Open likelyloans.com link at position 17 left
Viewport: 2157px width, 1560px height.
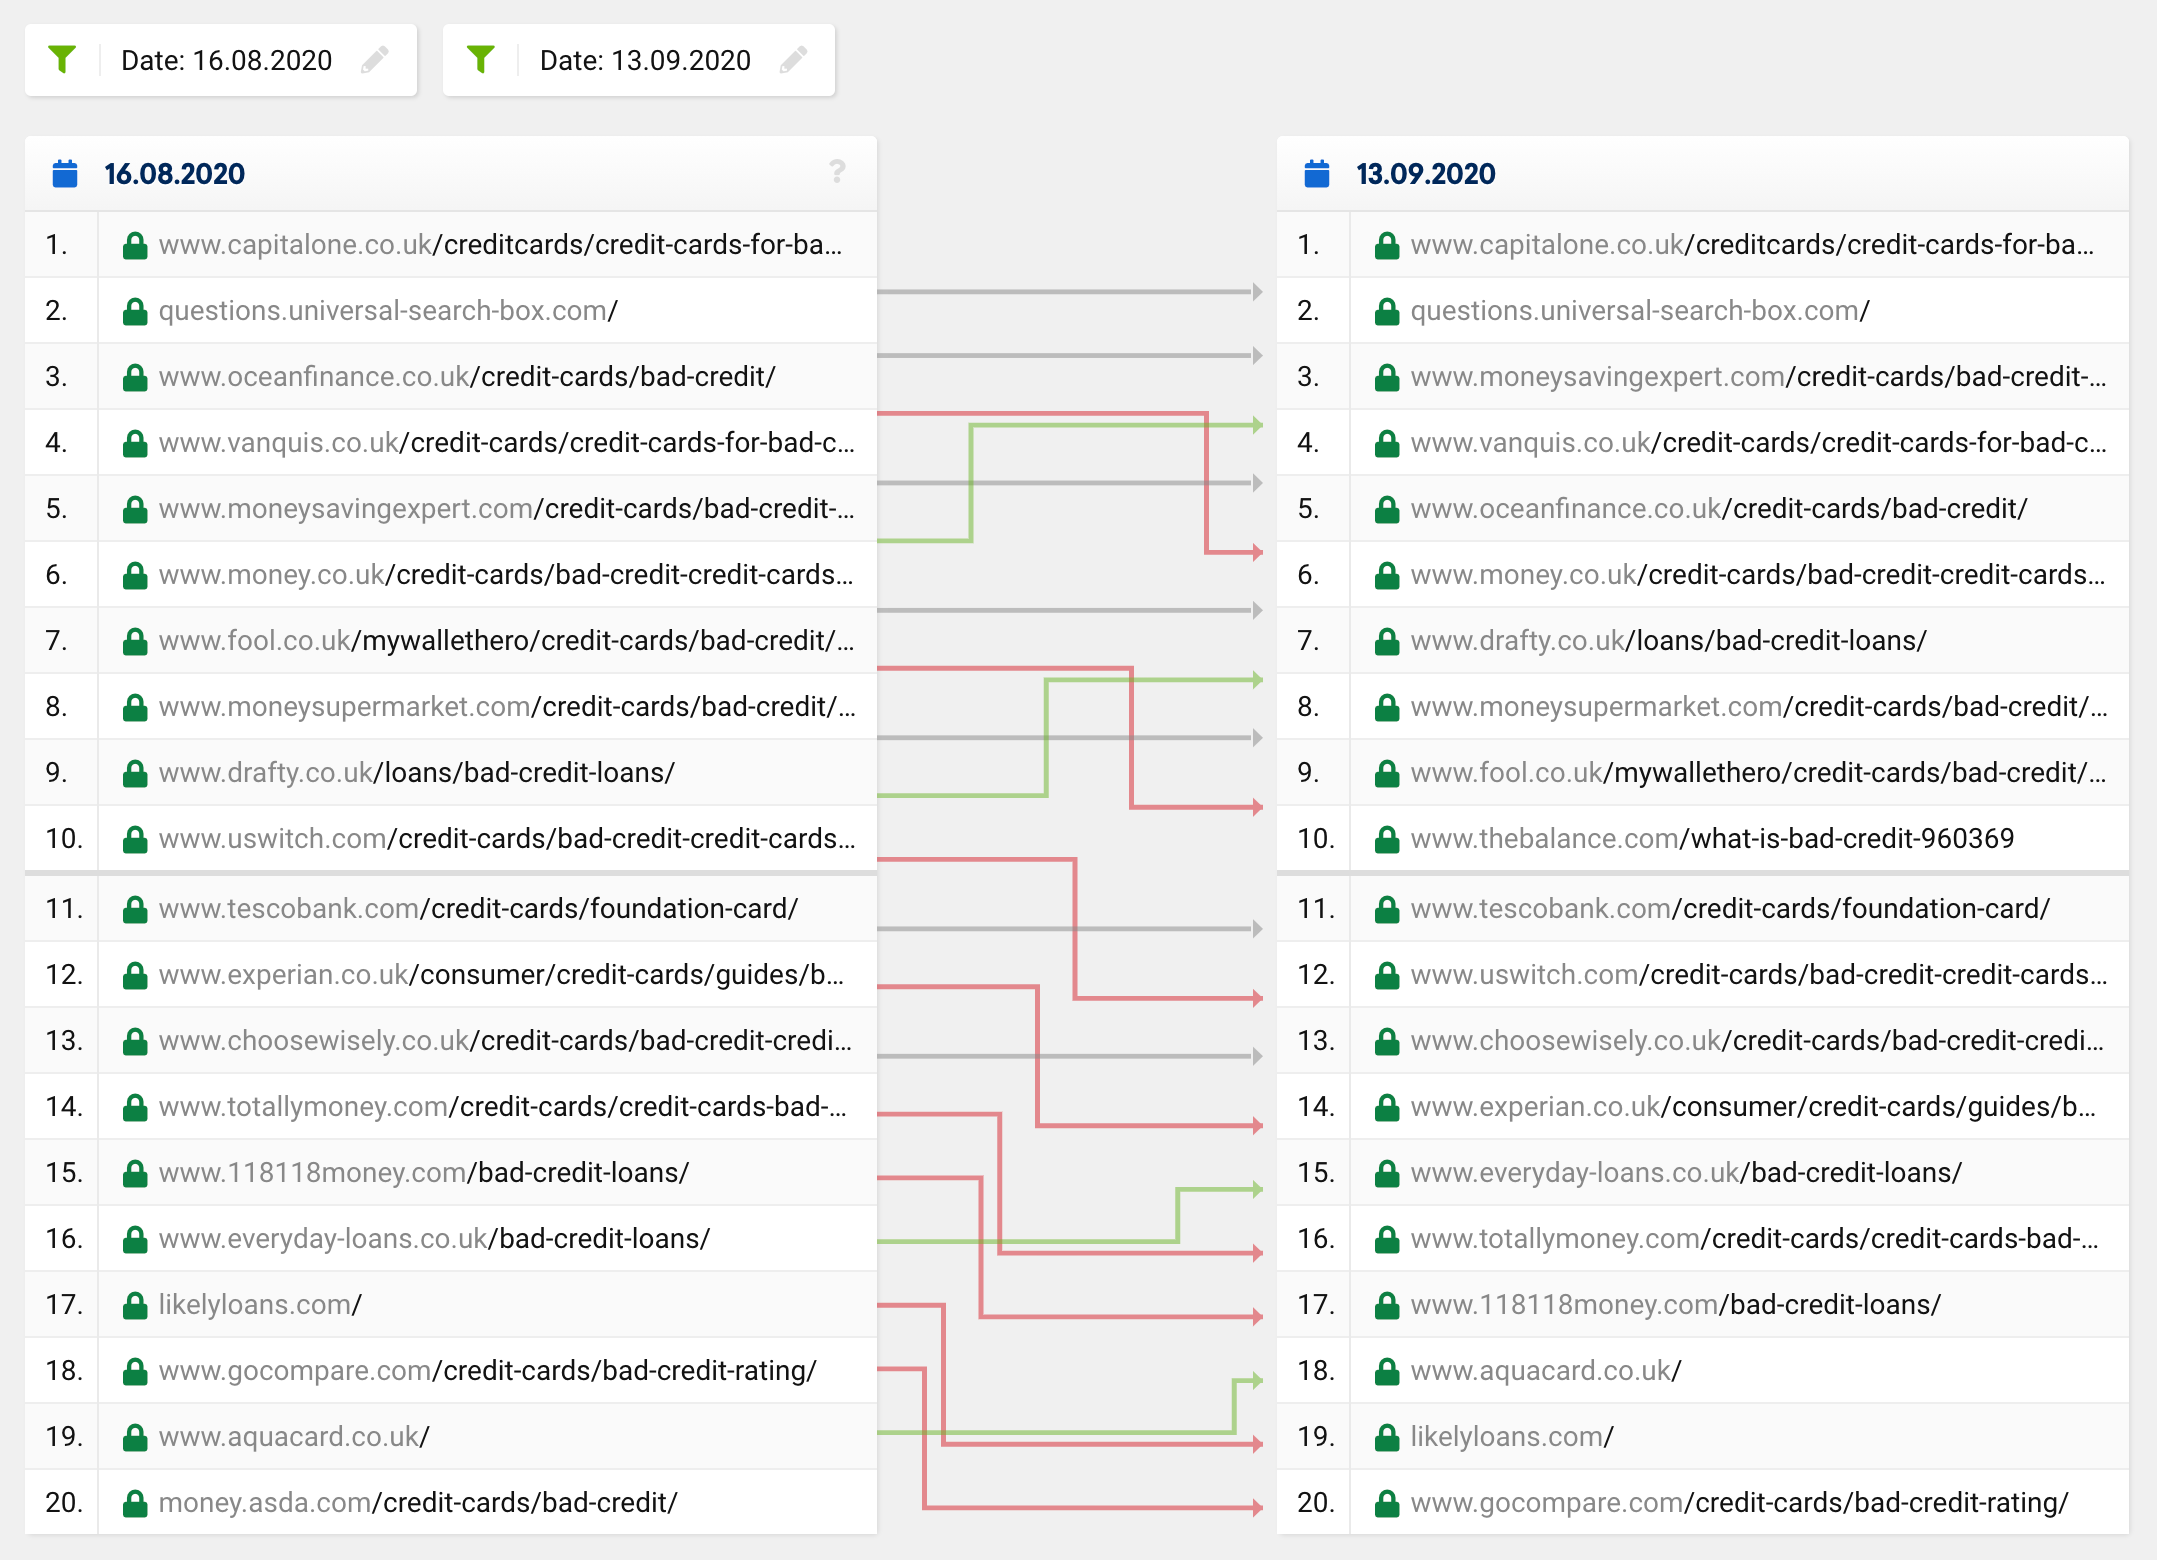click(x=260, y=1305)
